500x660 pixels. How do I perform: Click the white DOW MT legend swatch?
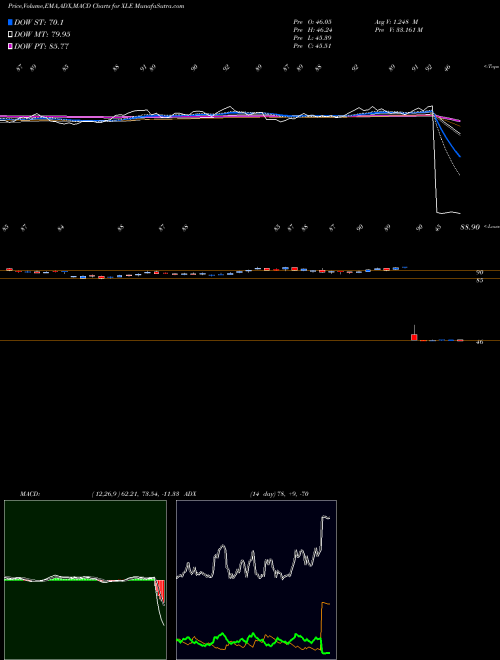[11, 35]
